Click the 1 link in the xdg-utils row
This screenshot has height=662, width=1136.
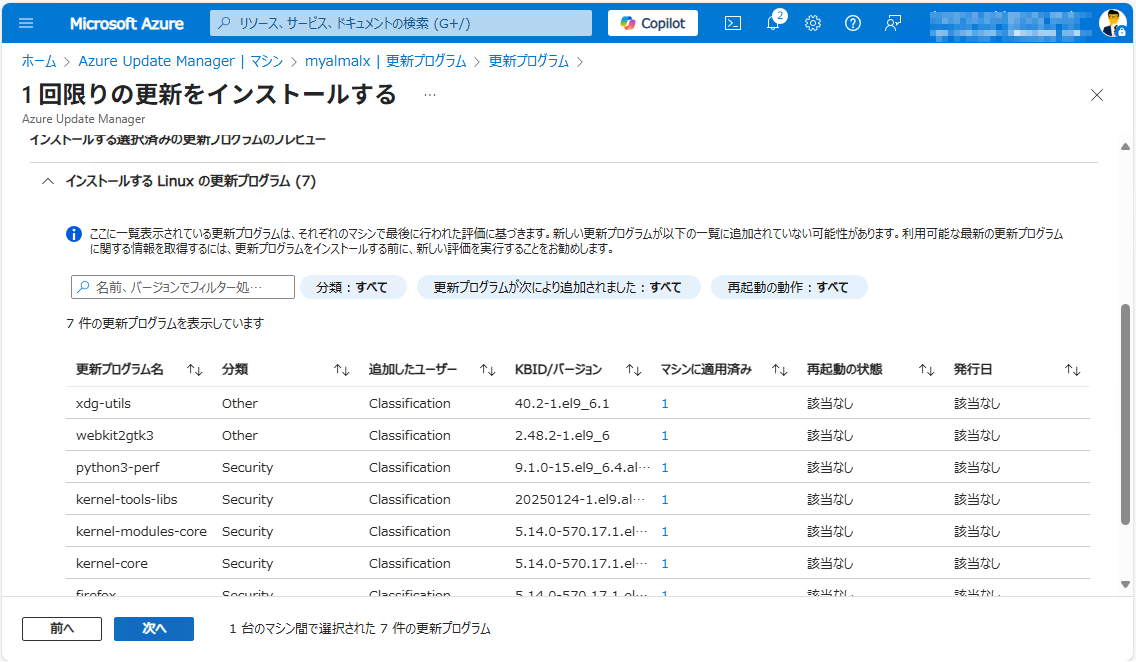click(664, 403)
